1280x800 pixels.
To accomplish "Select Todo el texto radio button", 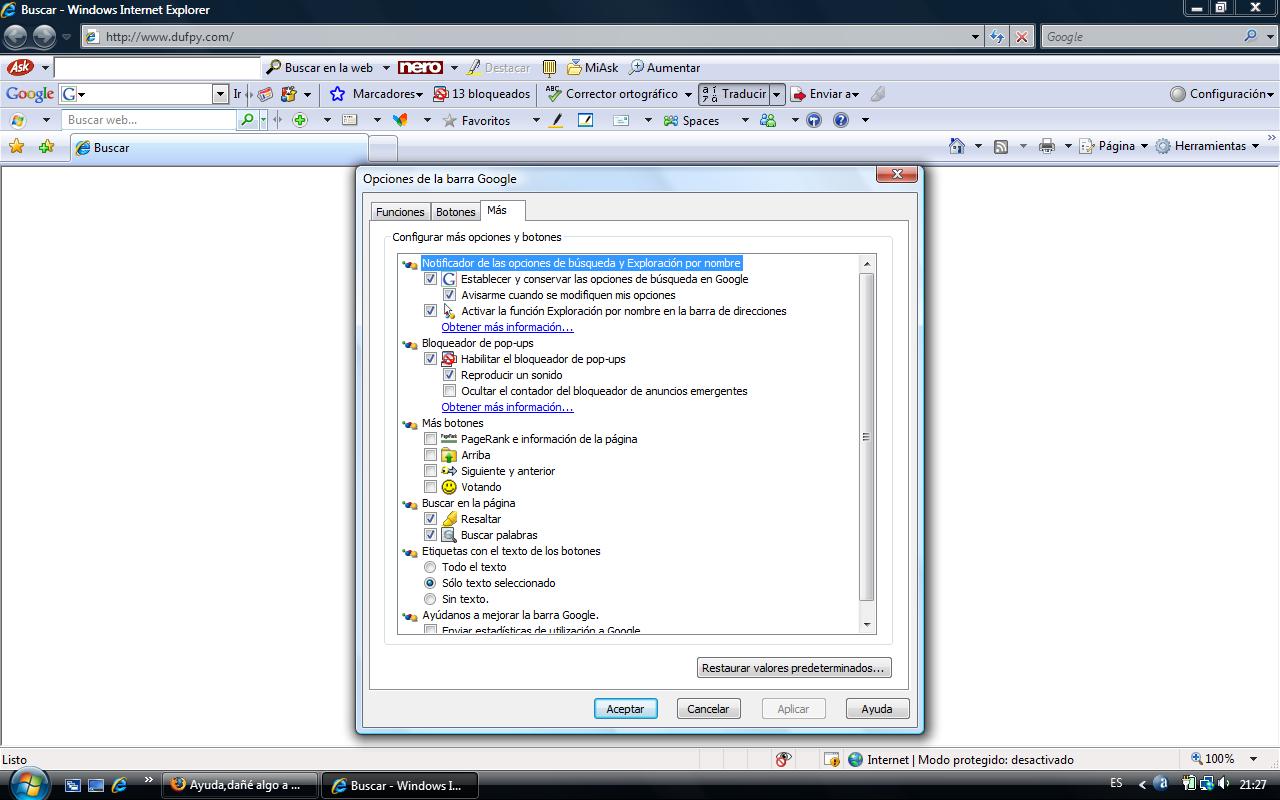I will (431, 567).
